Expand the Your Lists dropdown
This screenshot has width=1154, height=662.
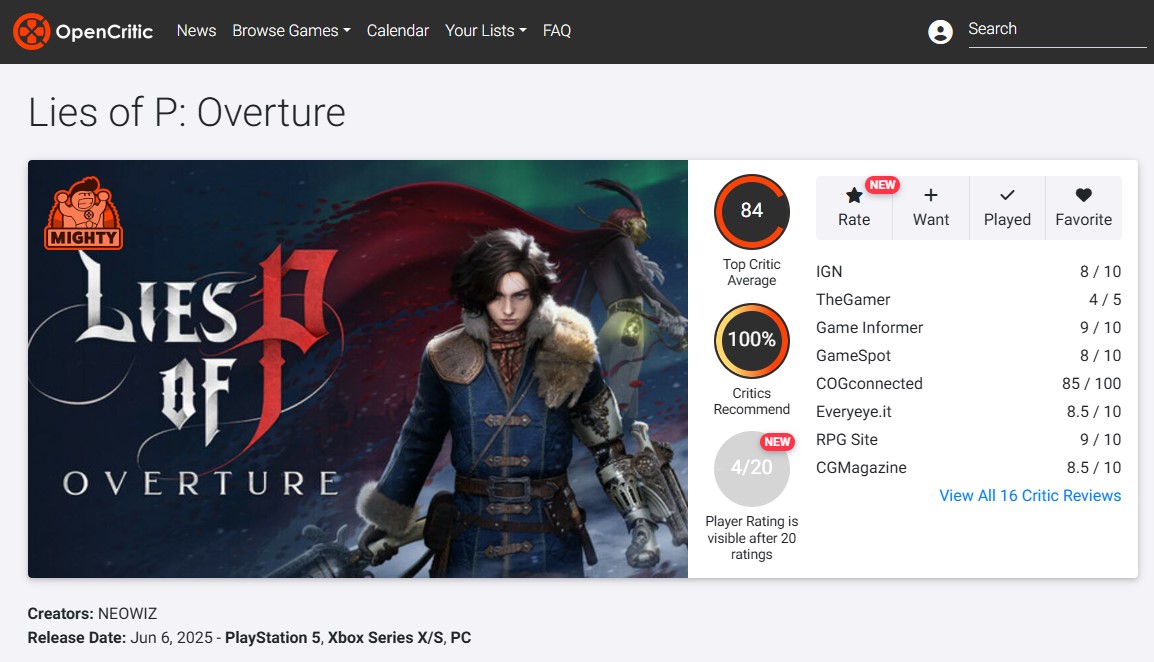pos(485,31)
